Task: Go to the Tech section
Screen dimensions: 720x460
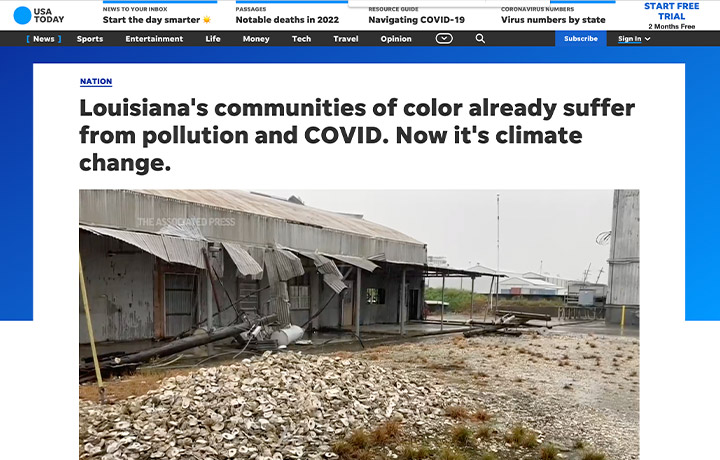Action: click(x=301, y=39)
